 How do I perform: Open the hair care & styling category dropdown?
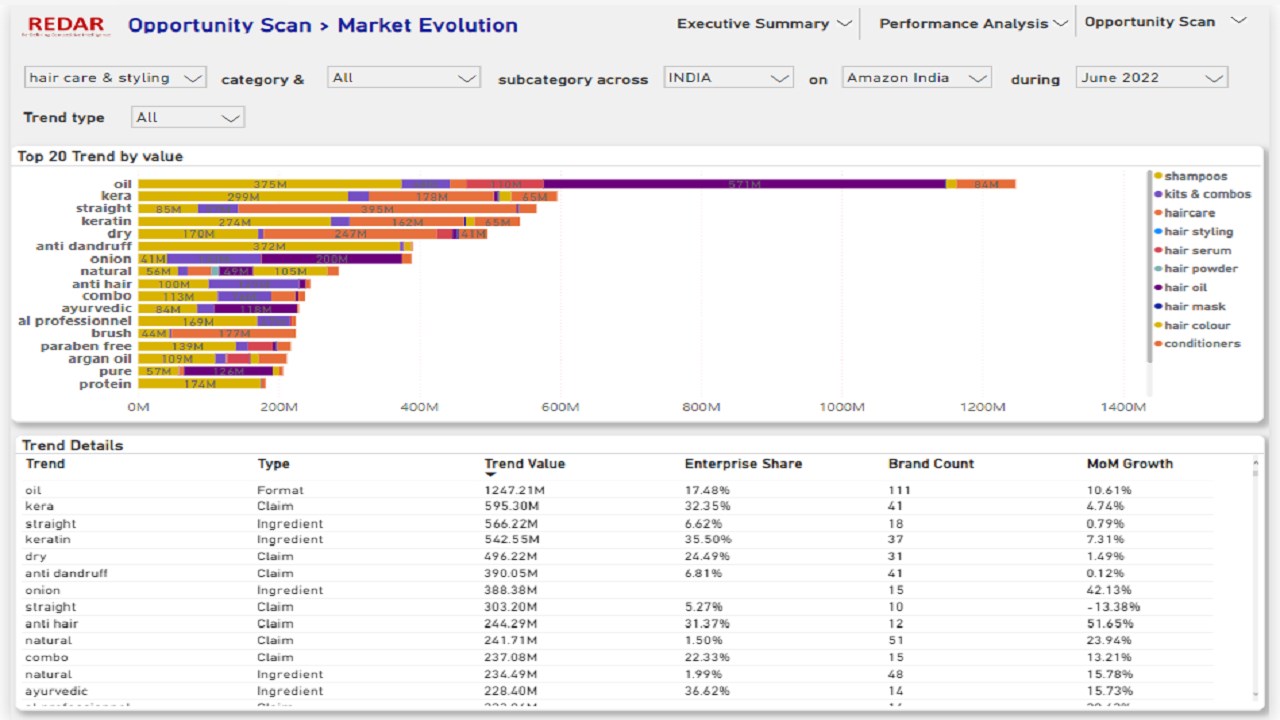click(x=115, y=78)
